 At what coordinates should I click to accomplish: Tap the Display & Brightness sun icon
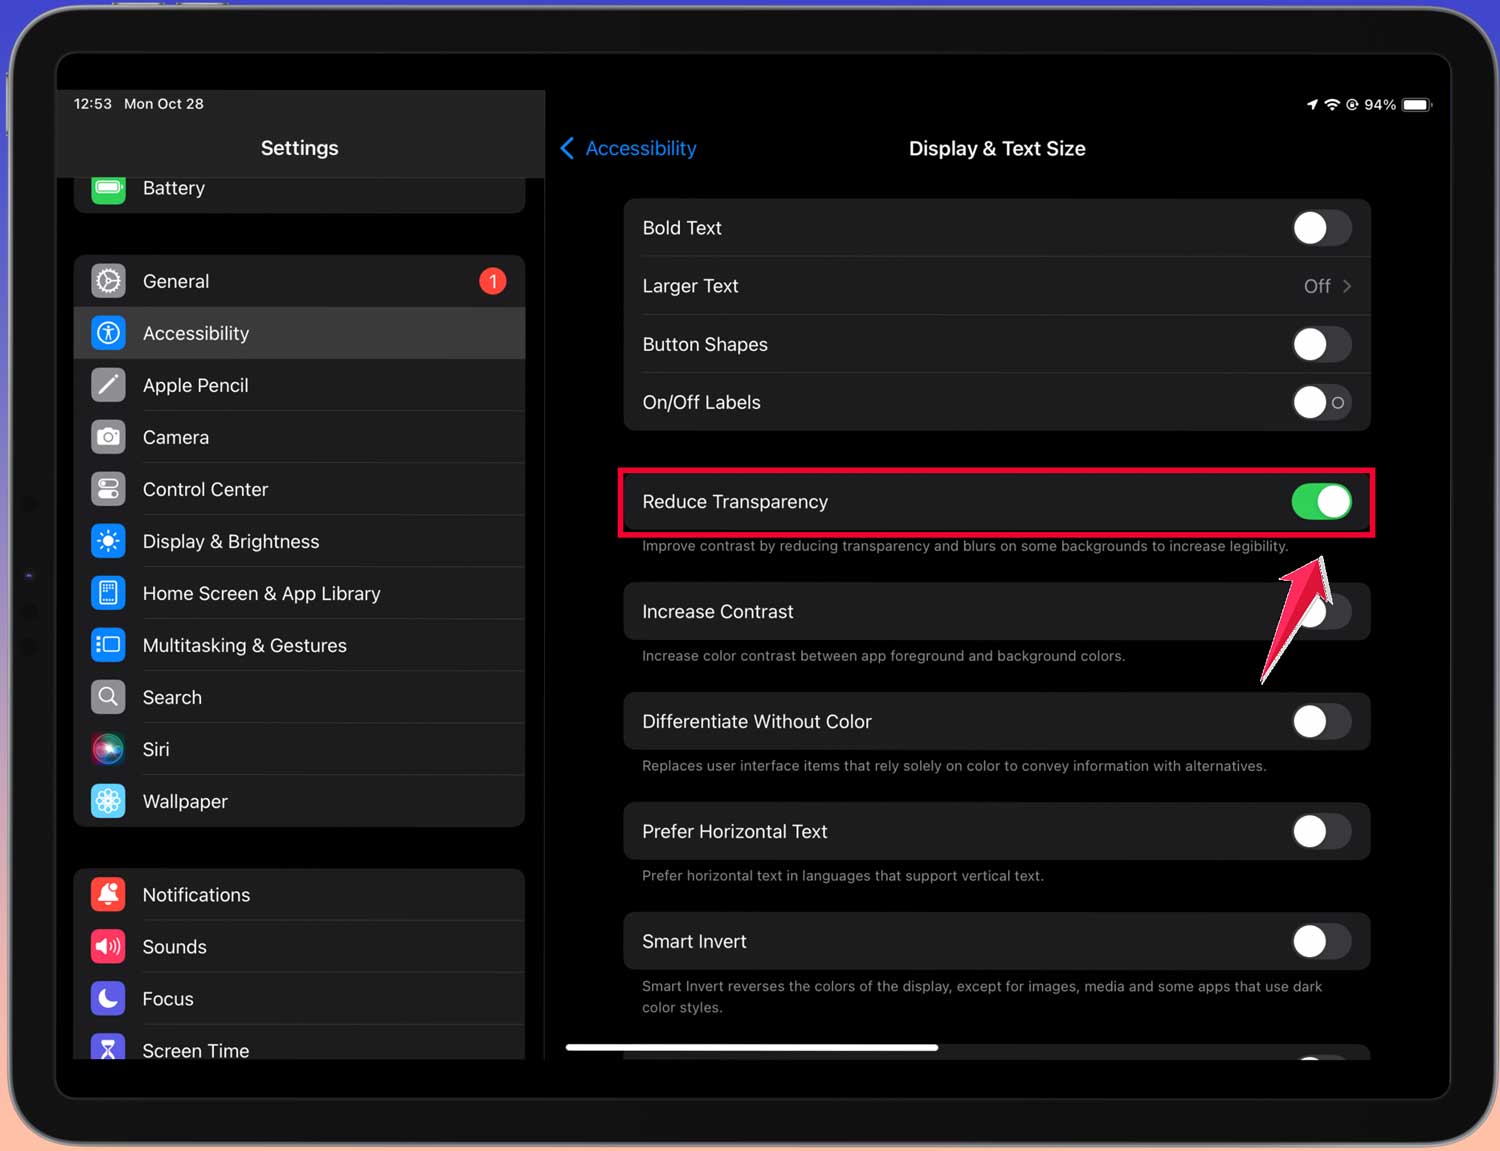pyautogui.click(x=108, y=541)
